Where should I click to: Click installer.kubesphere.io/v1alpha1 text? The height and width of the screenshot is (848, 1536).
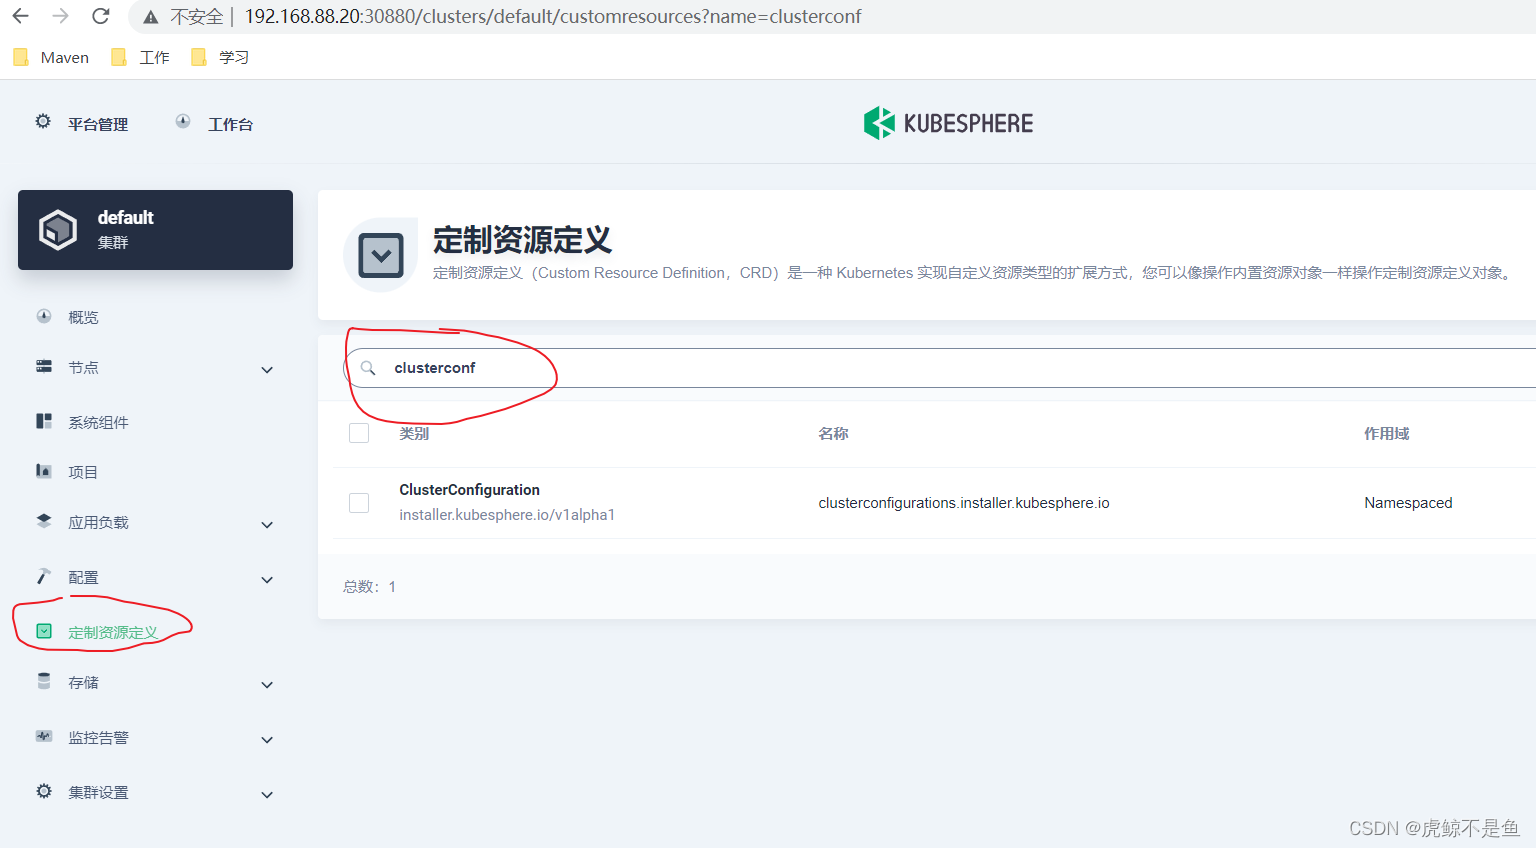pos(507,514)
